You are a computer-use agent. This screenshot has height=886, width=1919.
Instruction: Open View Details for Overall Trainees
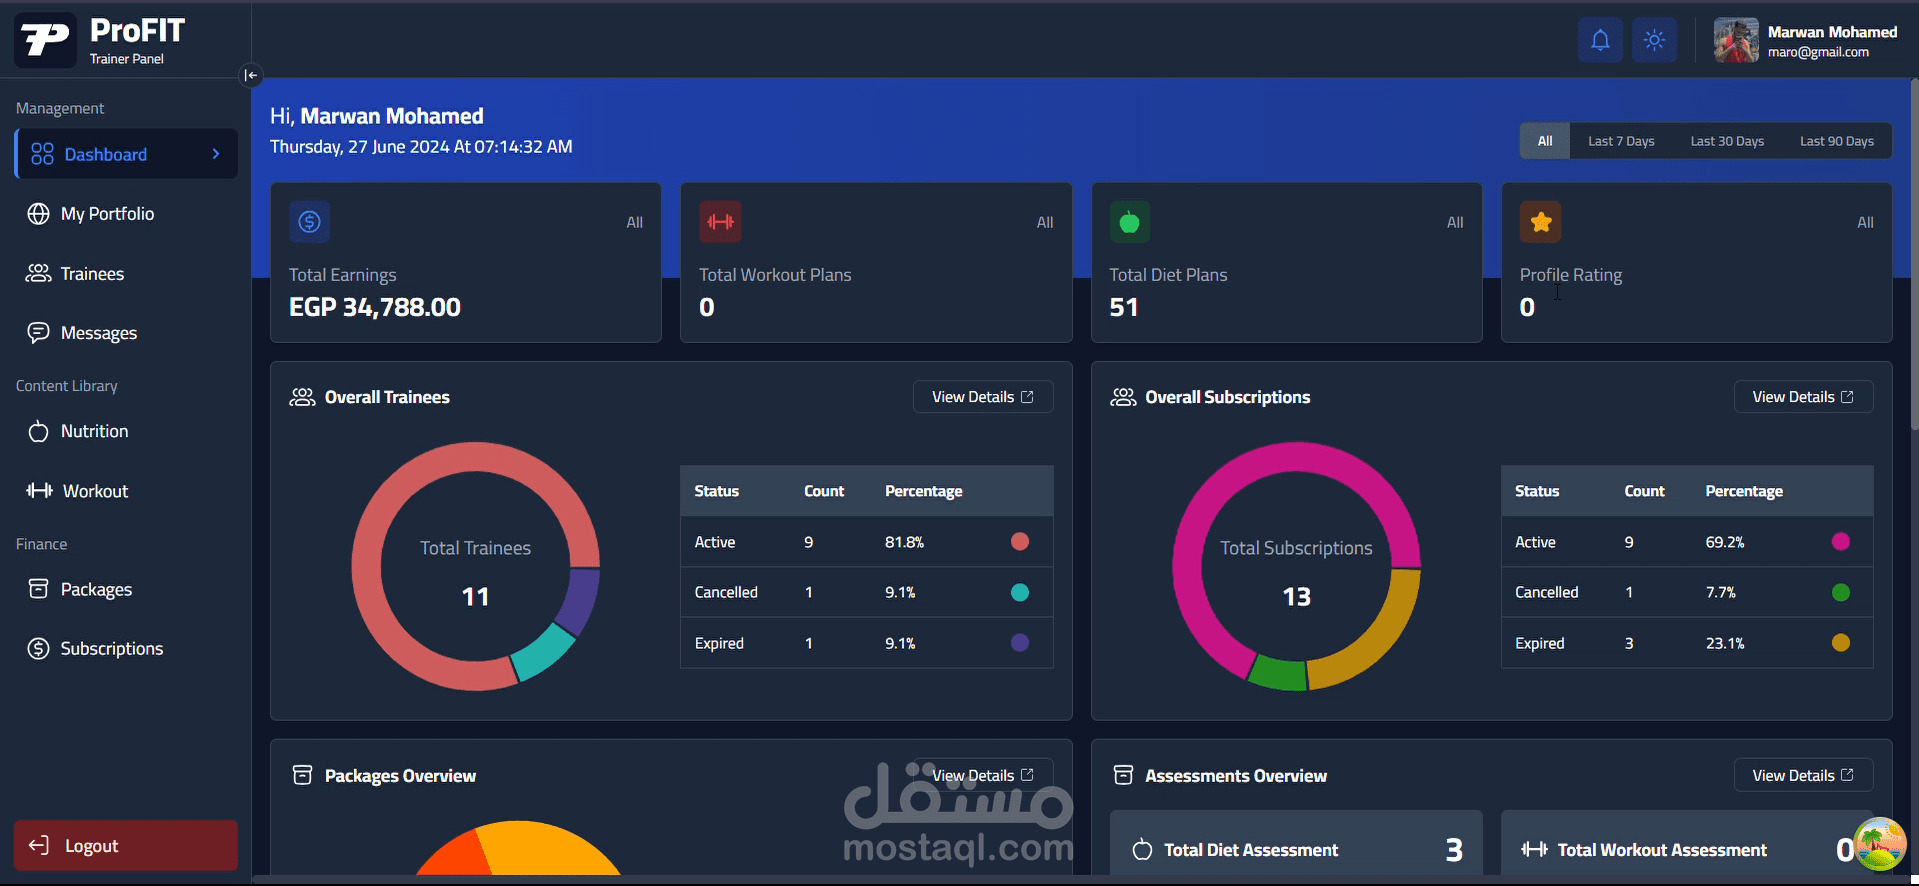(983, 397)
